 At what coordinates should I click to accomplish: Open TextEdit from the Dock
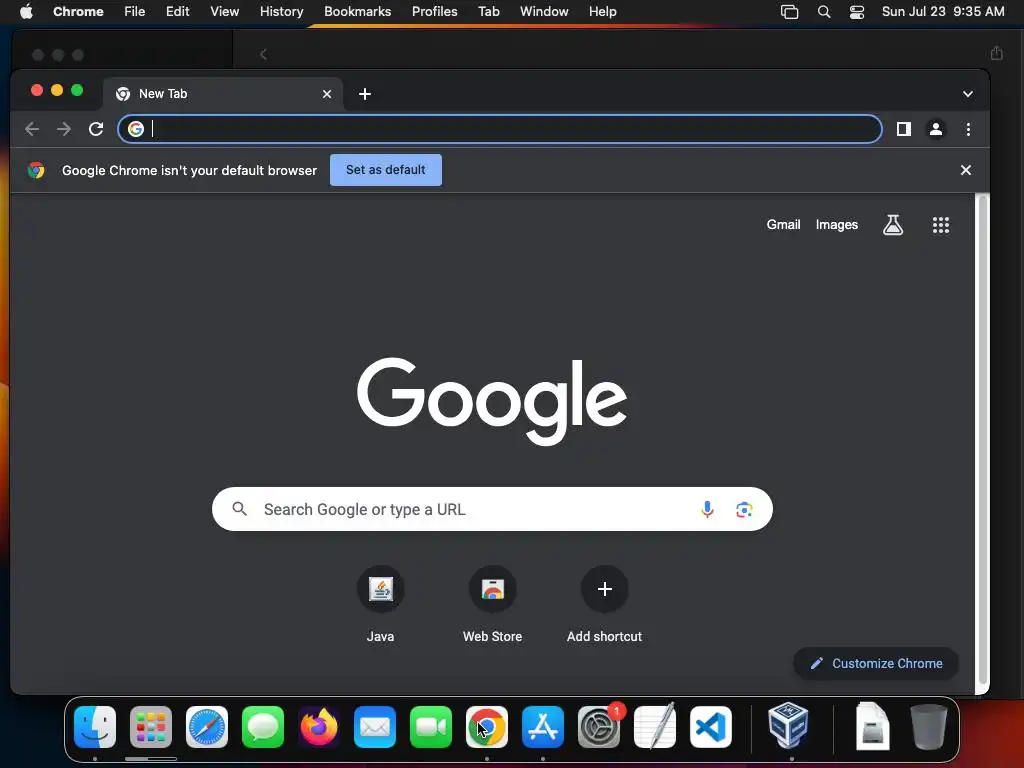655,727
